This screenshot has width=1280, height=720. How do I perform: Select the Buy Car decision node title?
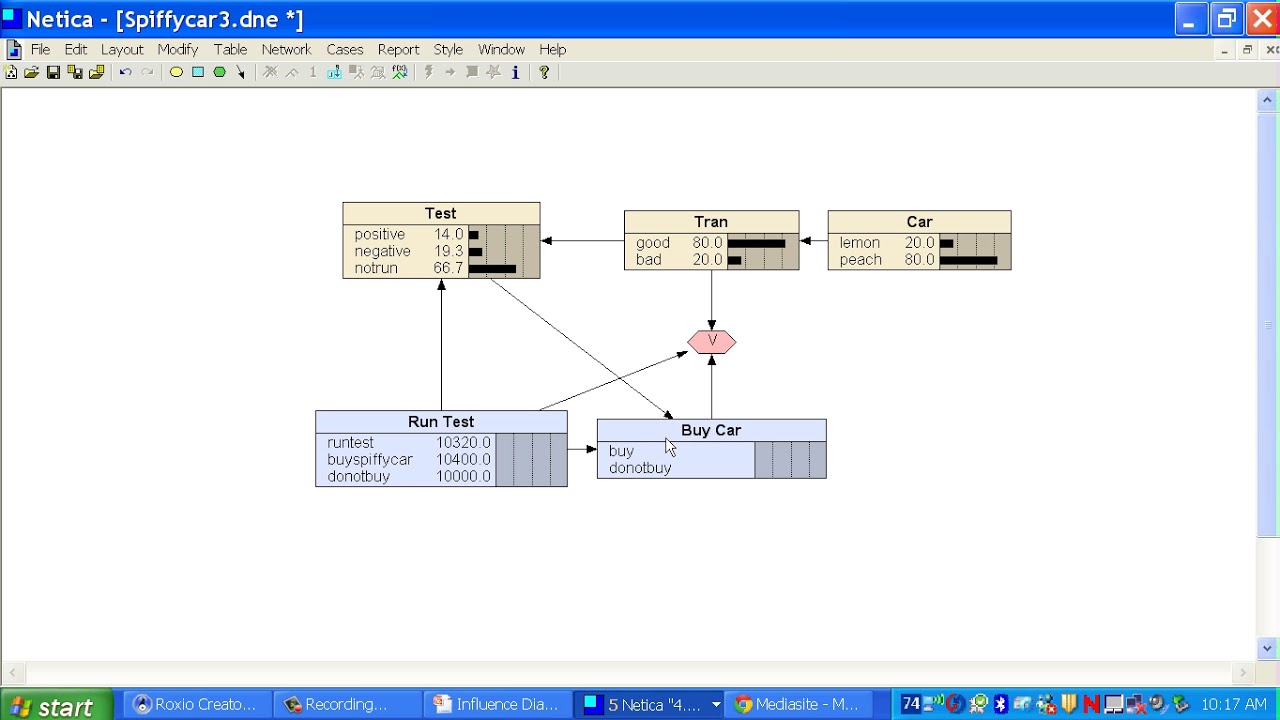click(711, 430)
